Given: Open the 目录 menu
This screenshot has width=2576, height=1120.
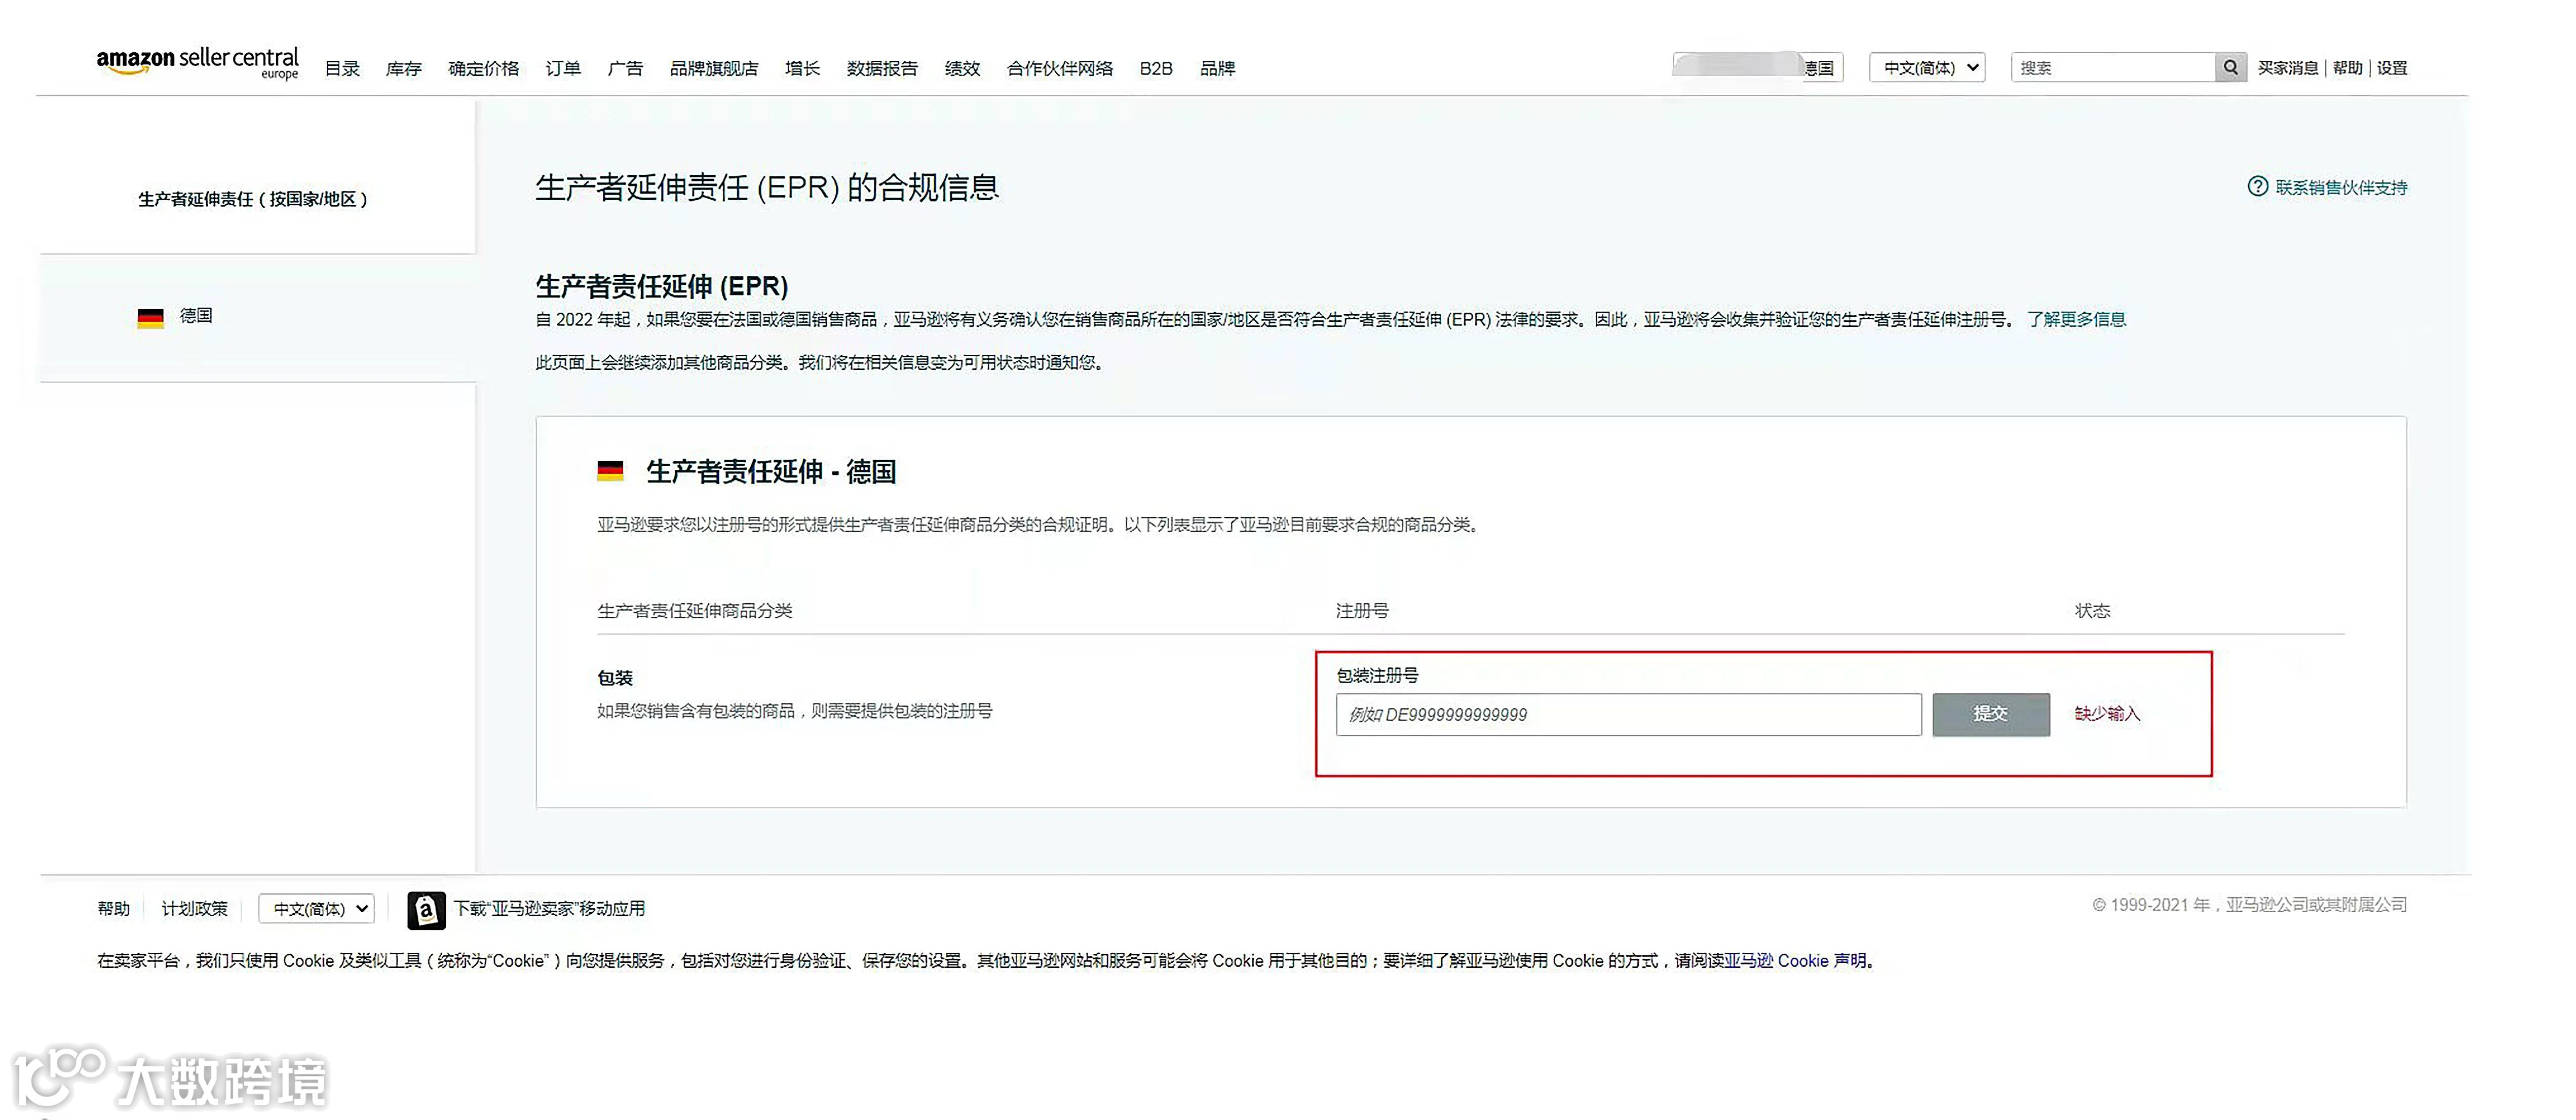Looking at the screenshot, I should point(342,69).
